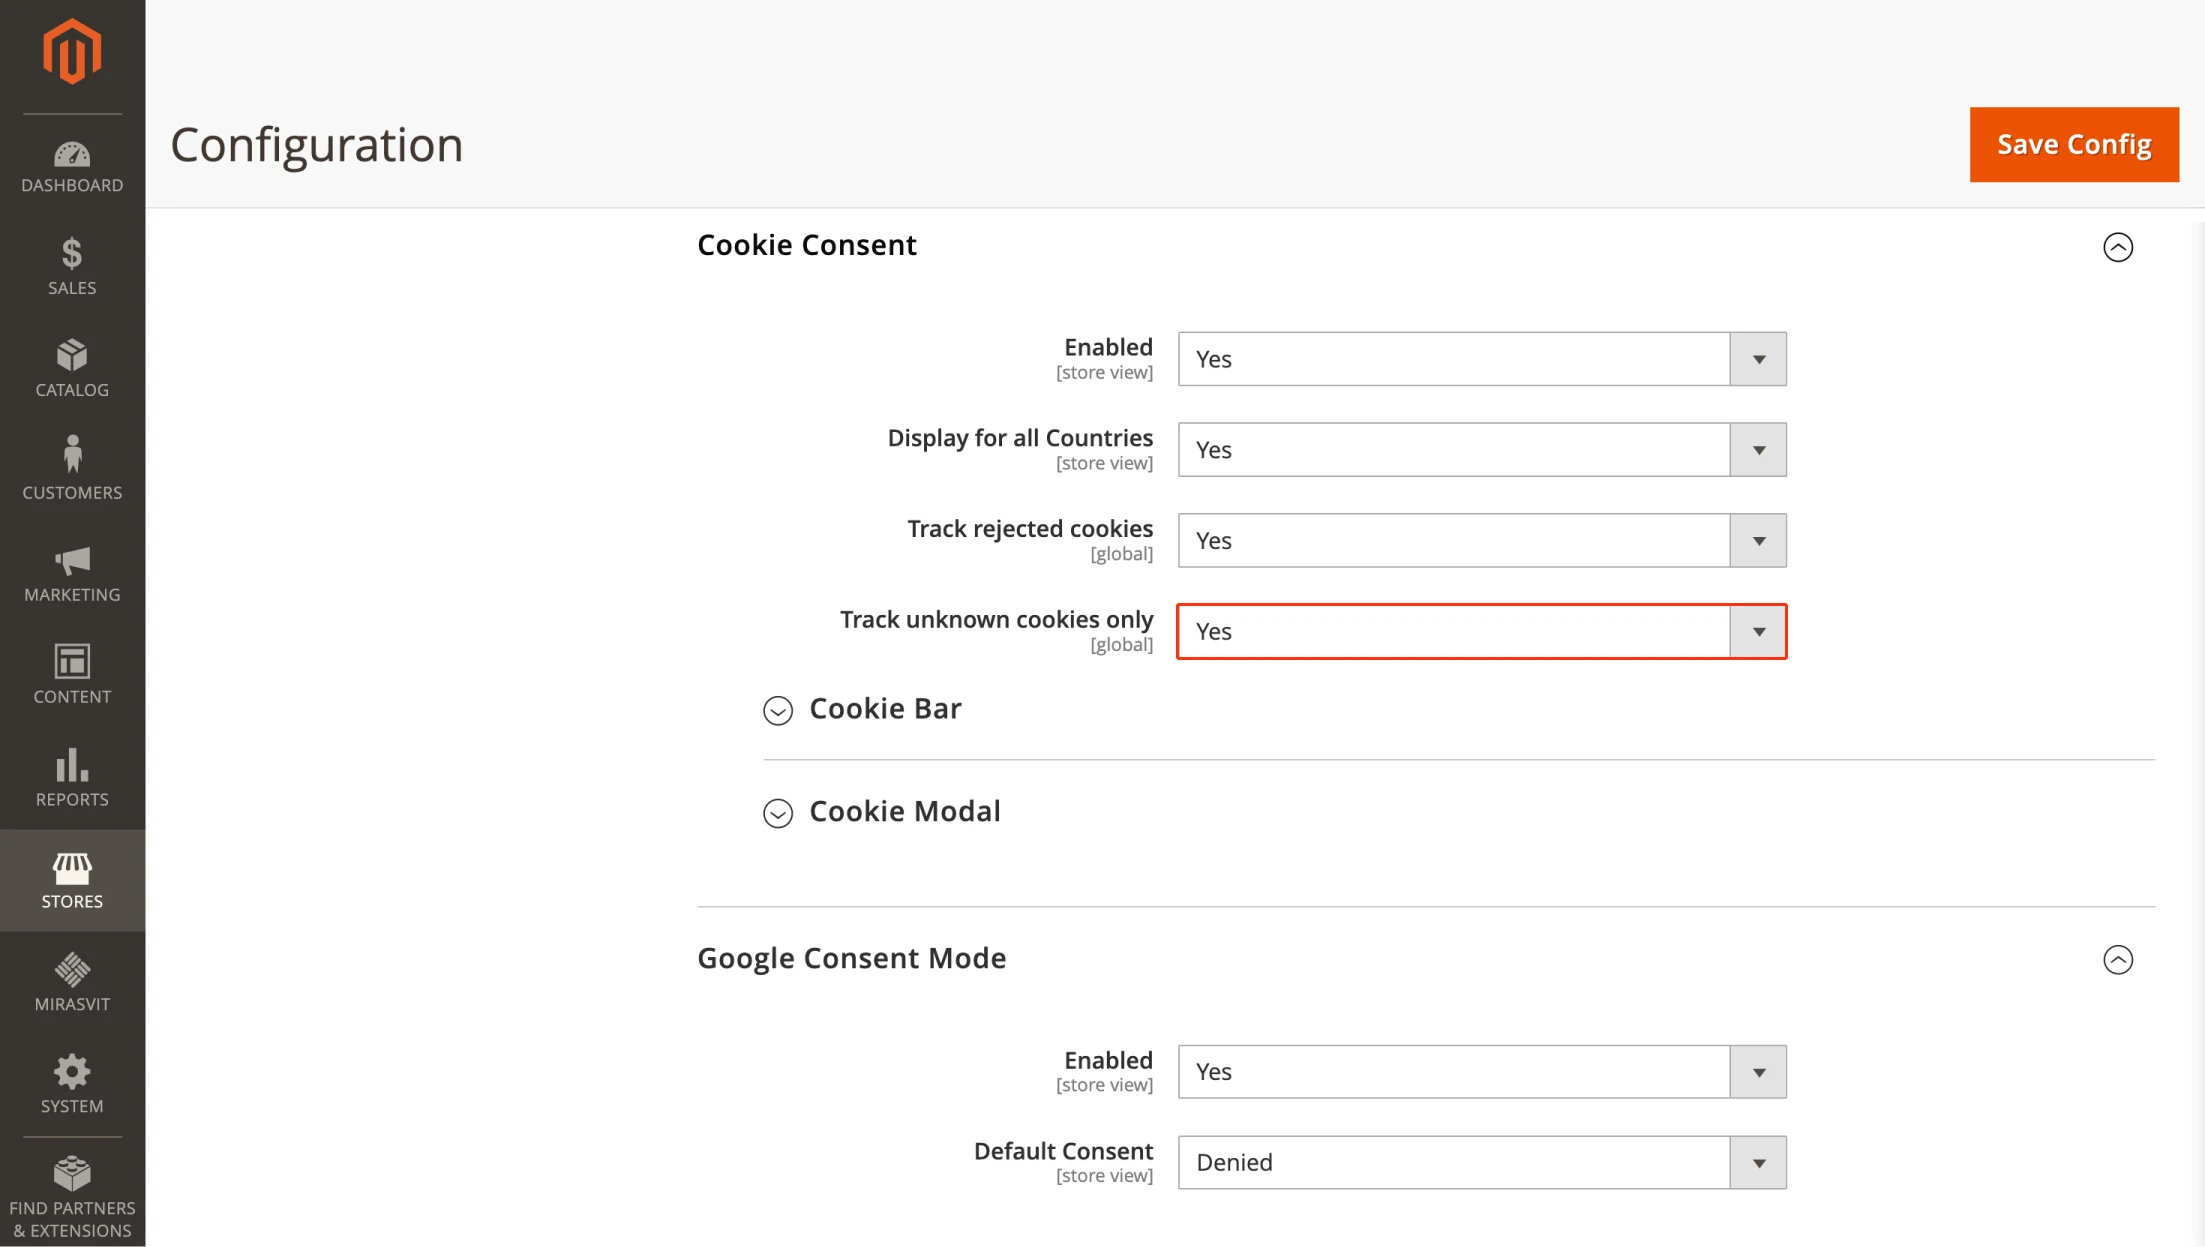Collapse the Cookie Consent section
The image size is (2205, 1247).
[x=2117, y=247]
